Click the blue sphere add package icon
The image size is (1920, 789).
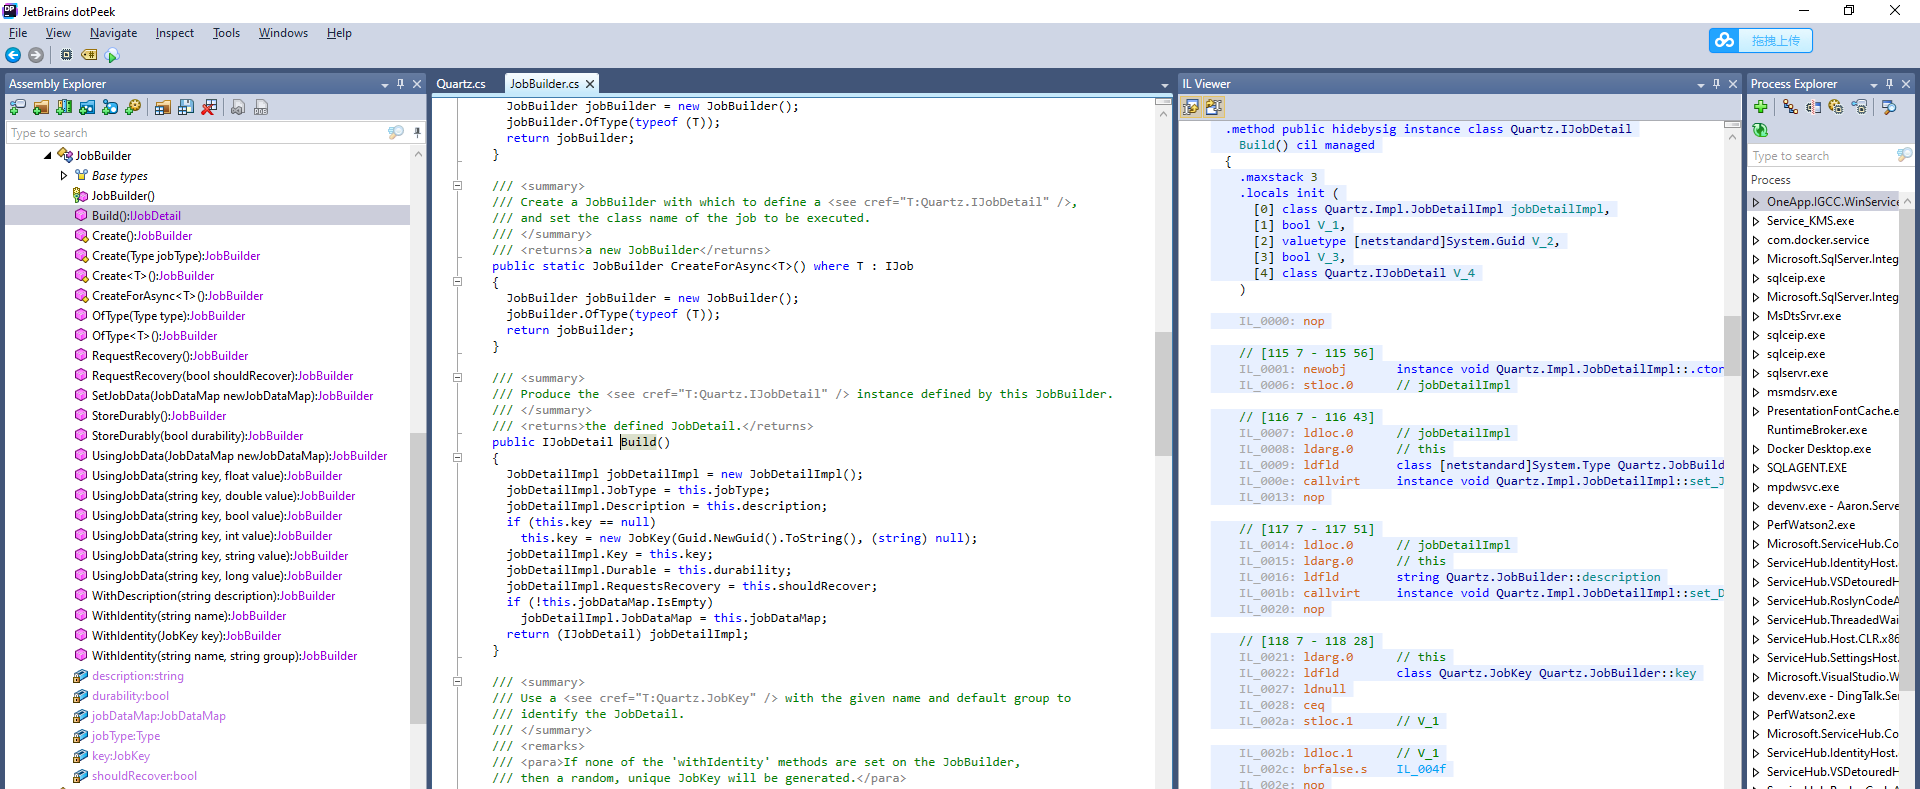[x=110, y=107]
